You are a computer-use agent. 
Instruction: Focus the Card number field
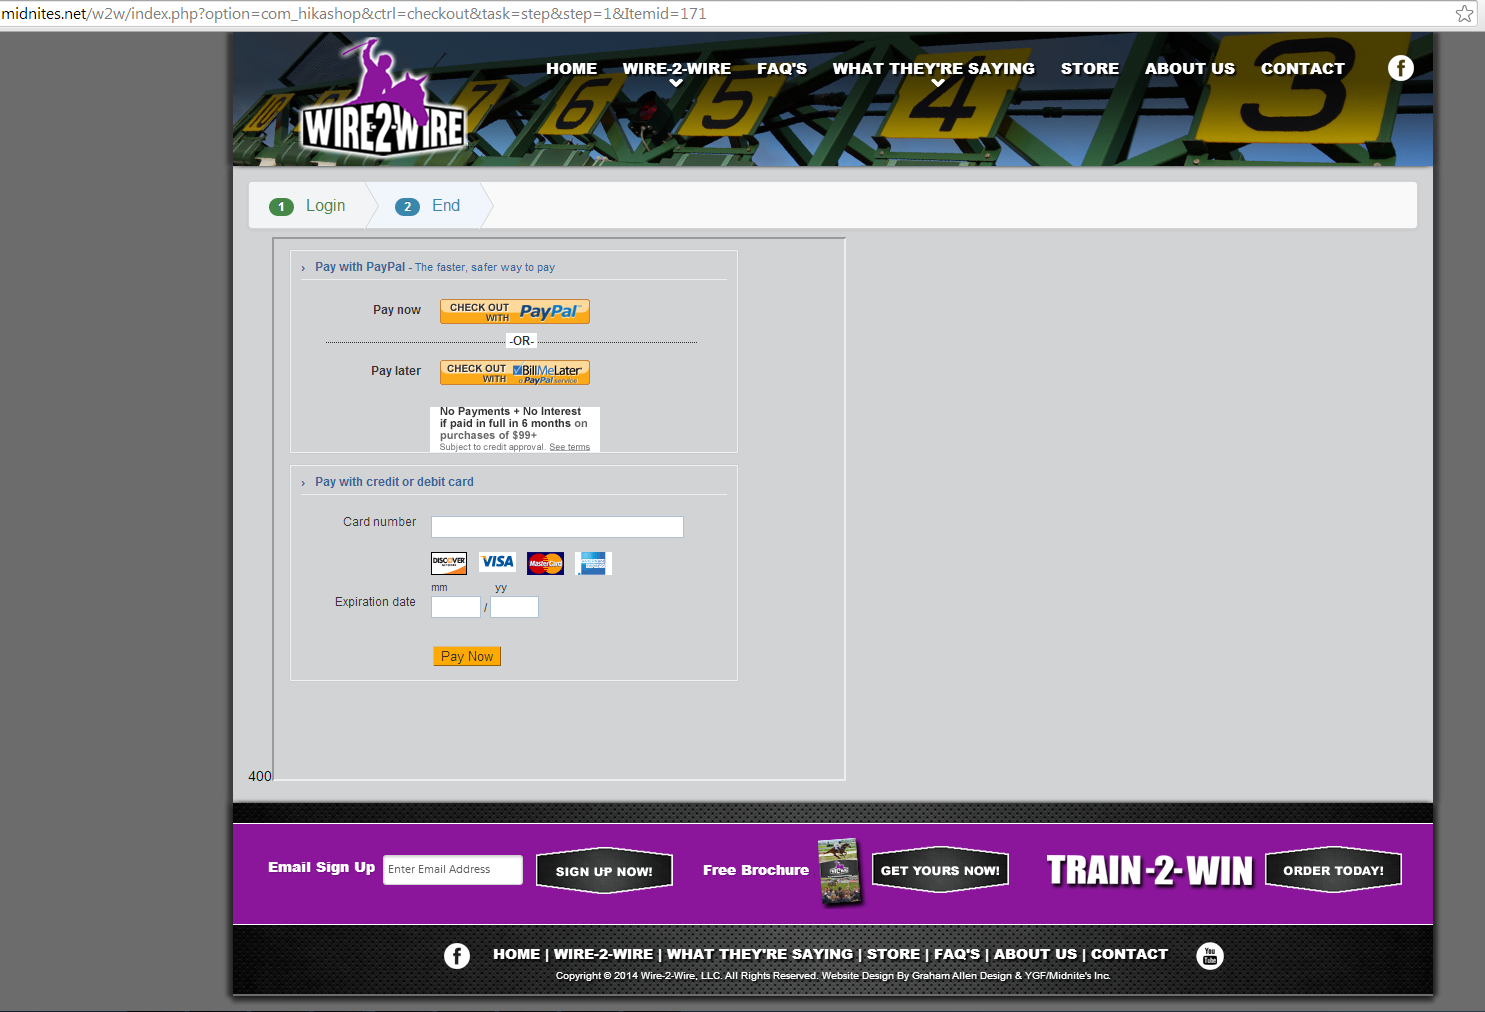pos(557,527)
